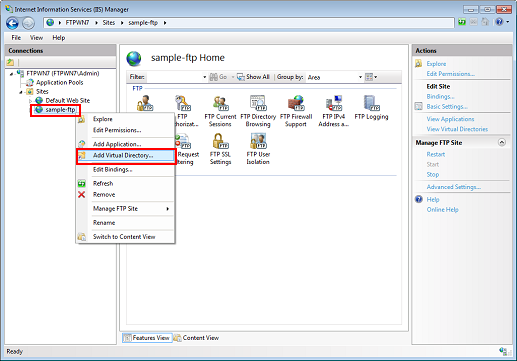This screenshot has width=517, height=361.
Task: Open FTP Firewall Support icon
Action: pyautogui.click(x=296, y=111)
